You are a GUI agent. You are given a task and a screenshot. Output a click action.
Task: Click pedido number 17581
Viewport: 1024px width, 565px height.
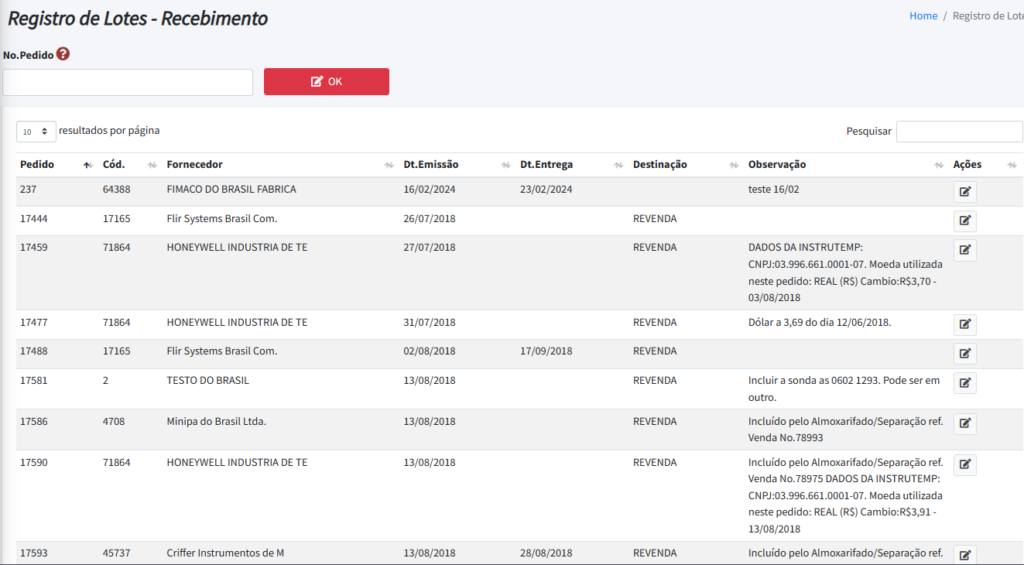coord(34,380)
